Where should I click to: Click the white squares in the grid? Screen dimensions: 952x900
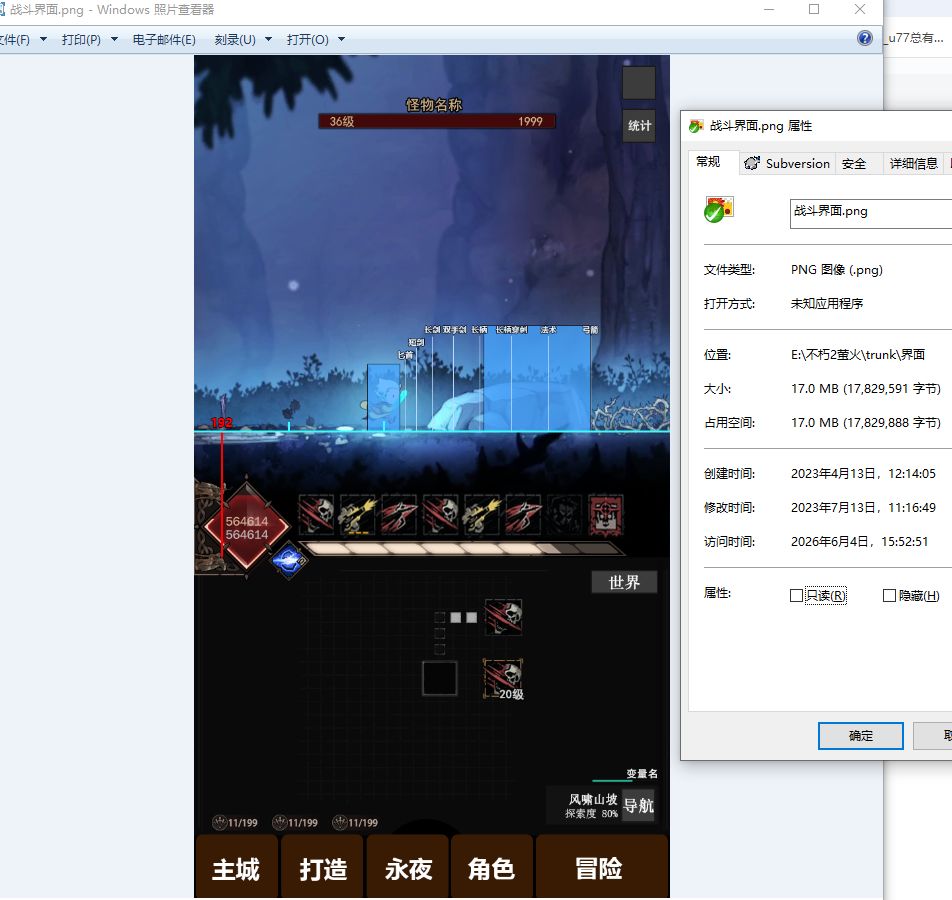463,618
